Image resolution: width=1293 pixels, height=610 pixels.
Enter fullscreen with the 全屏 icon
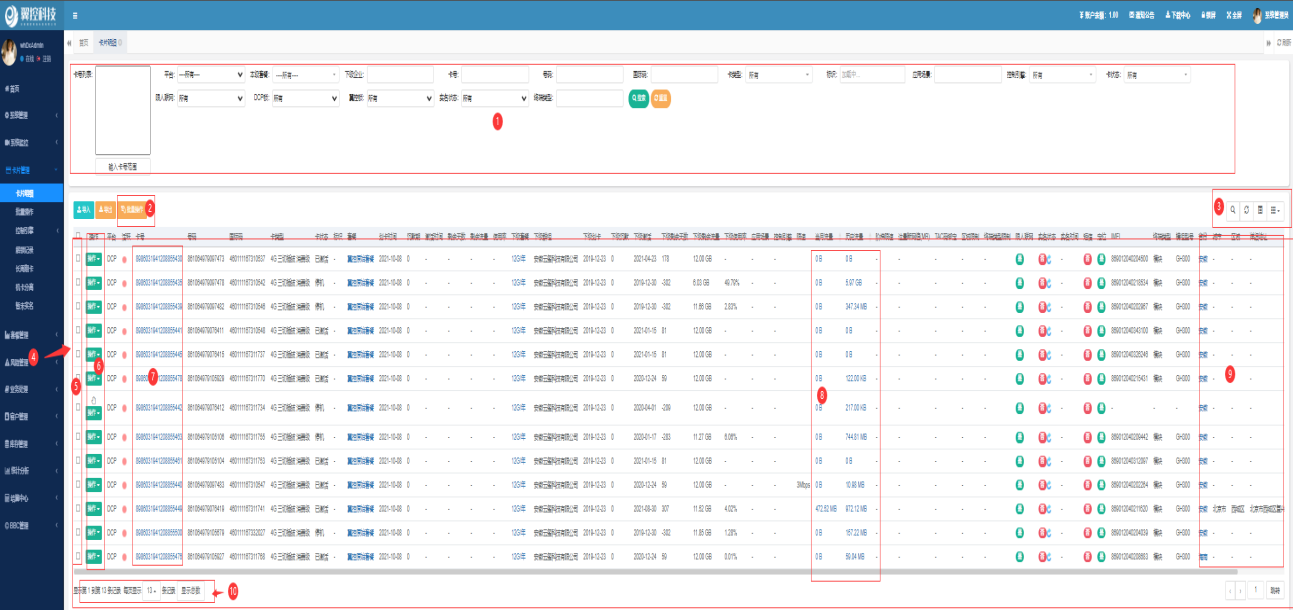point(1233,16)
